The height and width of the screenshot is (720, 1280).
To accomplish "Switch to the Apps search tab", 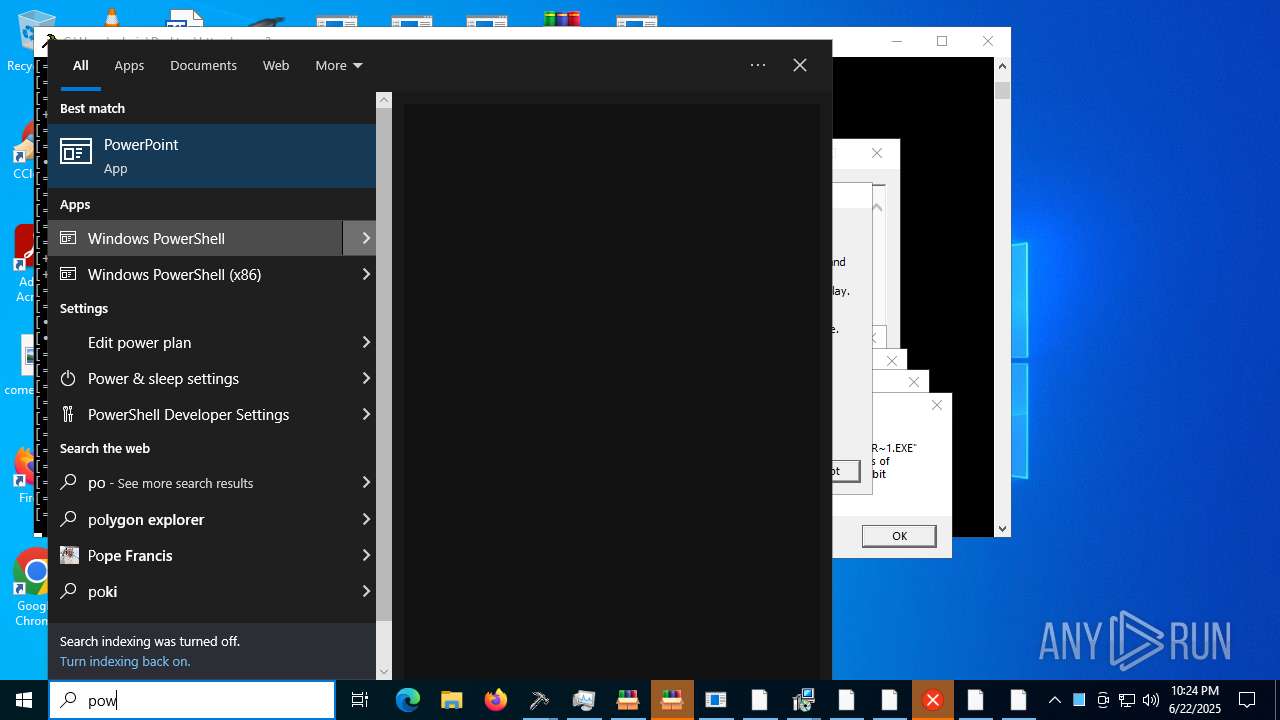I will pyautogui.click(x=129, y=65).
